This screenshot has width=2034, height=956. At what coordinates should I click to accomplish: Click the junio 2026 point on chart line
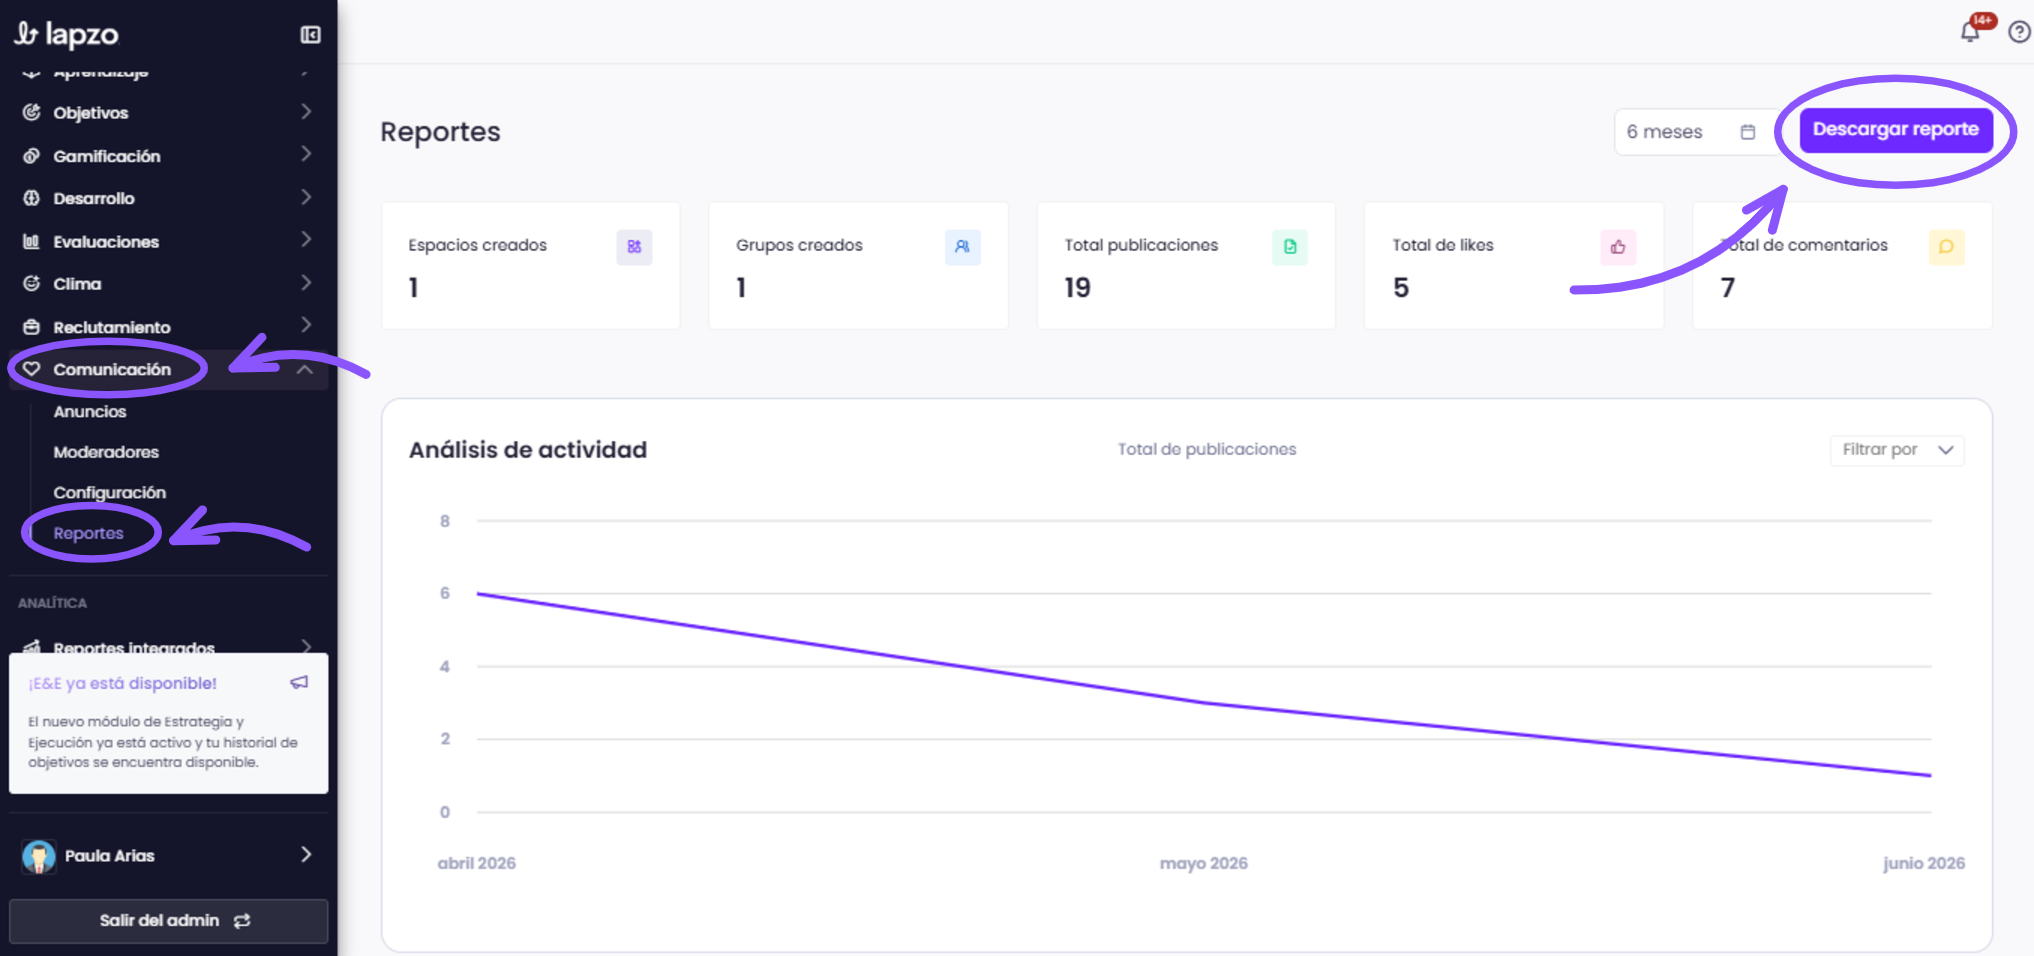pos(1930,775)
